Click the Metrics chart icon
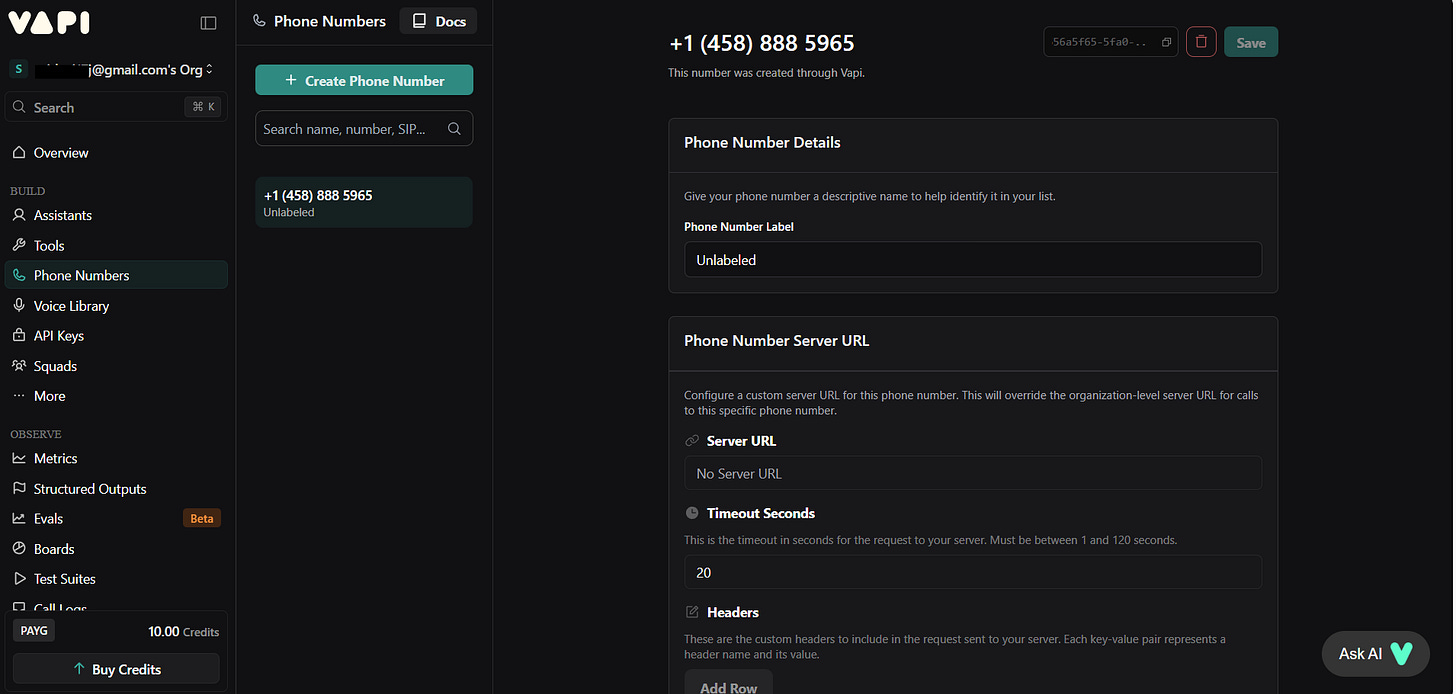Screen dimensions: 1456x694 [19, 458]
